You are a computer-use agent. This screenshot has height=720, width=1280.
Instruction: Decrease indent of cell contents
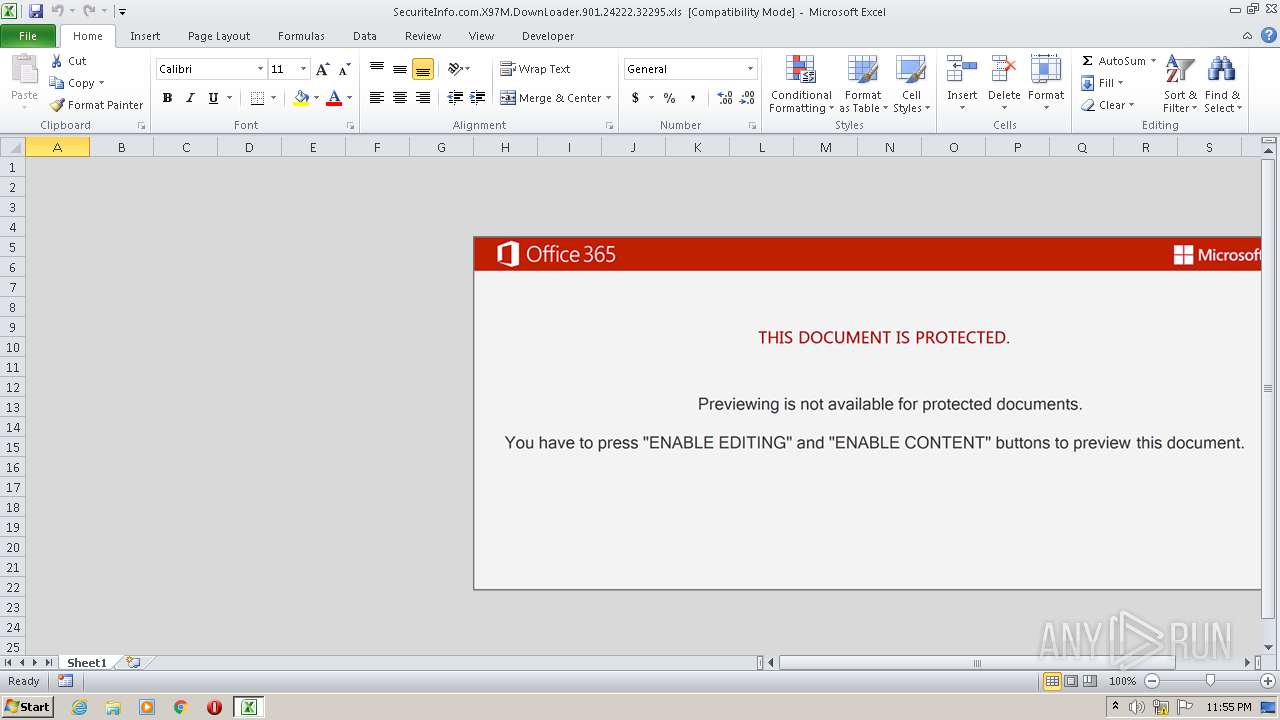455,98
